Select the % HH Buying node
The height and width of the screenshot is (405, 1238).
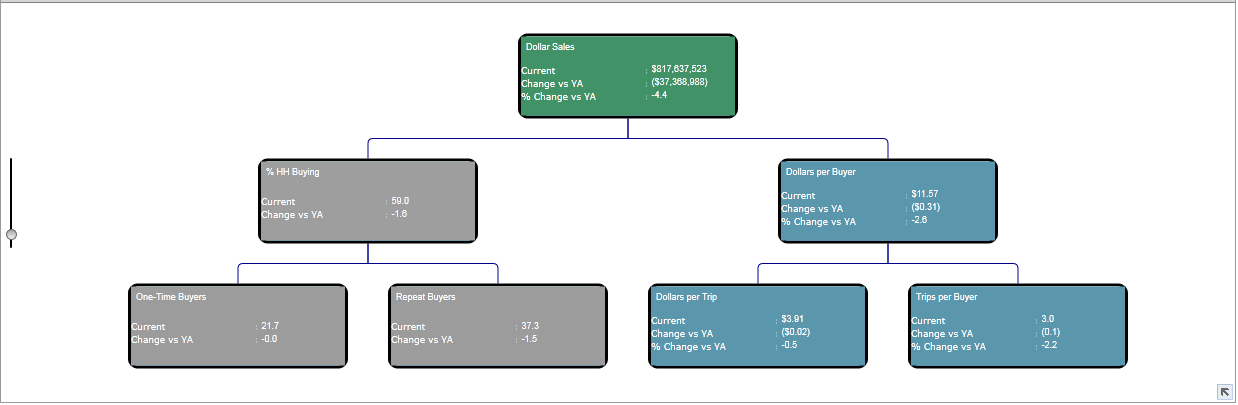368,201
